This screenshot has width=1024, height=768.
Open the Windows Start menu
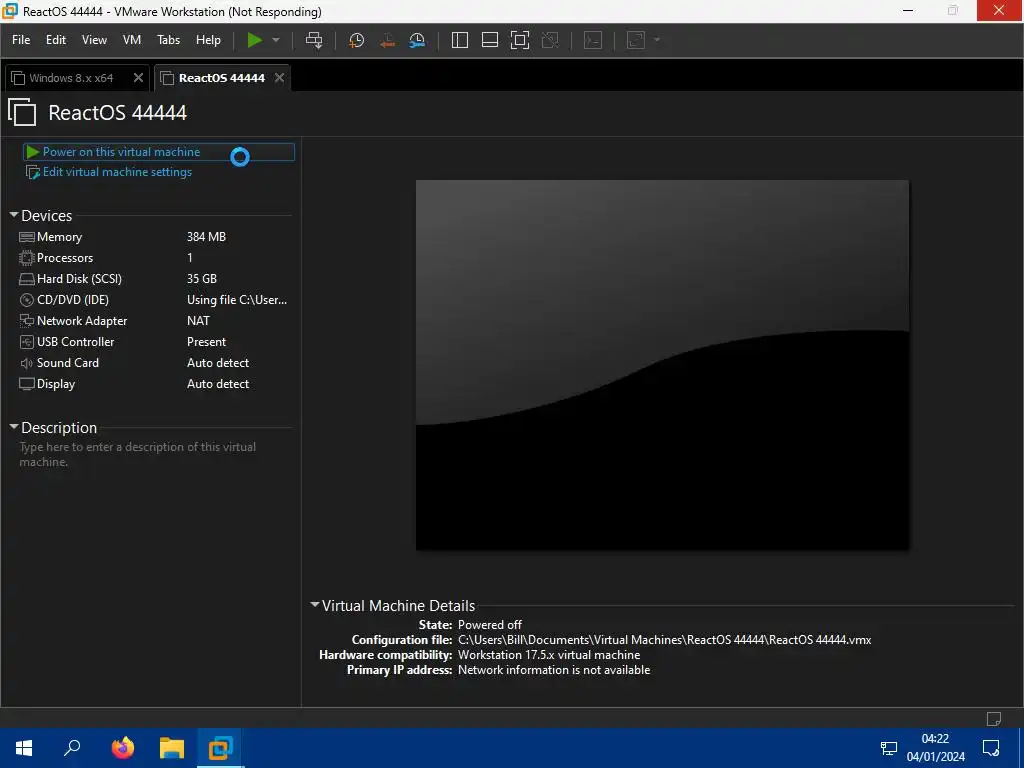24,748
